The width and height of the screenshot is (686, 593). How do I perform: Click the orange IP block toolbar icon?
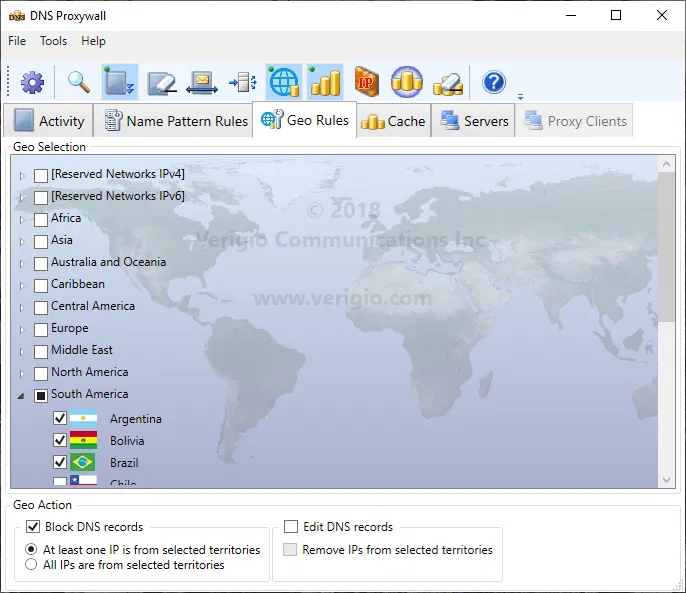click(x=366, y=82)
